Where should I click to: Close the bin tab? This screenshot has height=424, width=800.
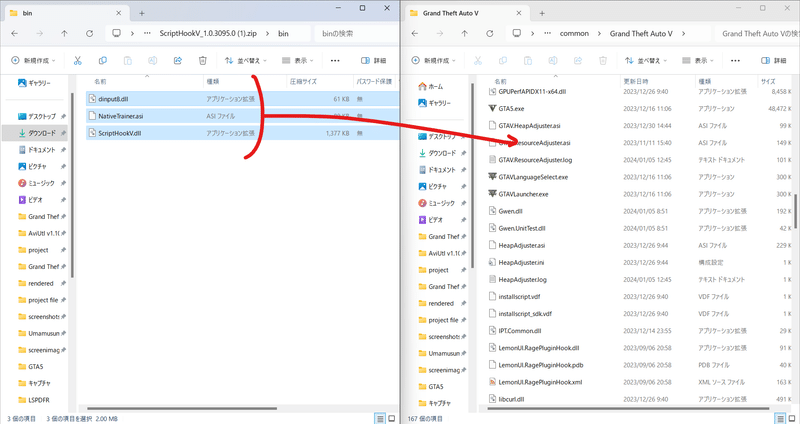[118, 13]
